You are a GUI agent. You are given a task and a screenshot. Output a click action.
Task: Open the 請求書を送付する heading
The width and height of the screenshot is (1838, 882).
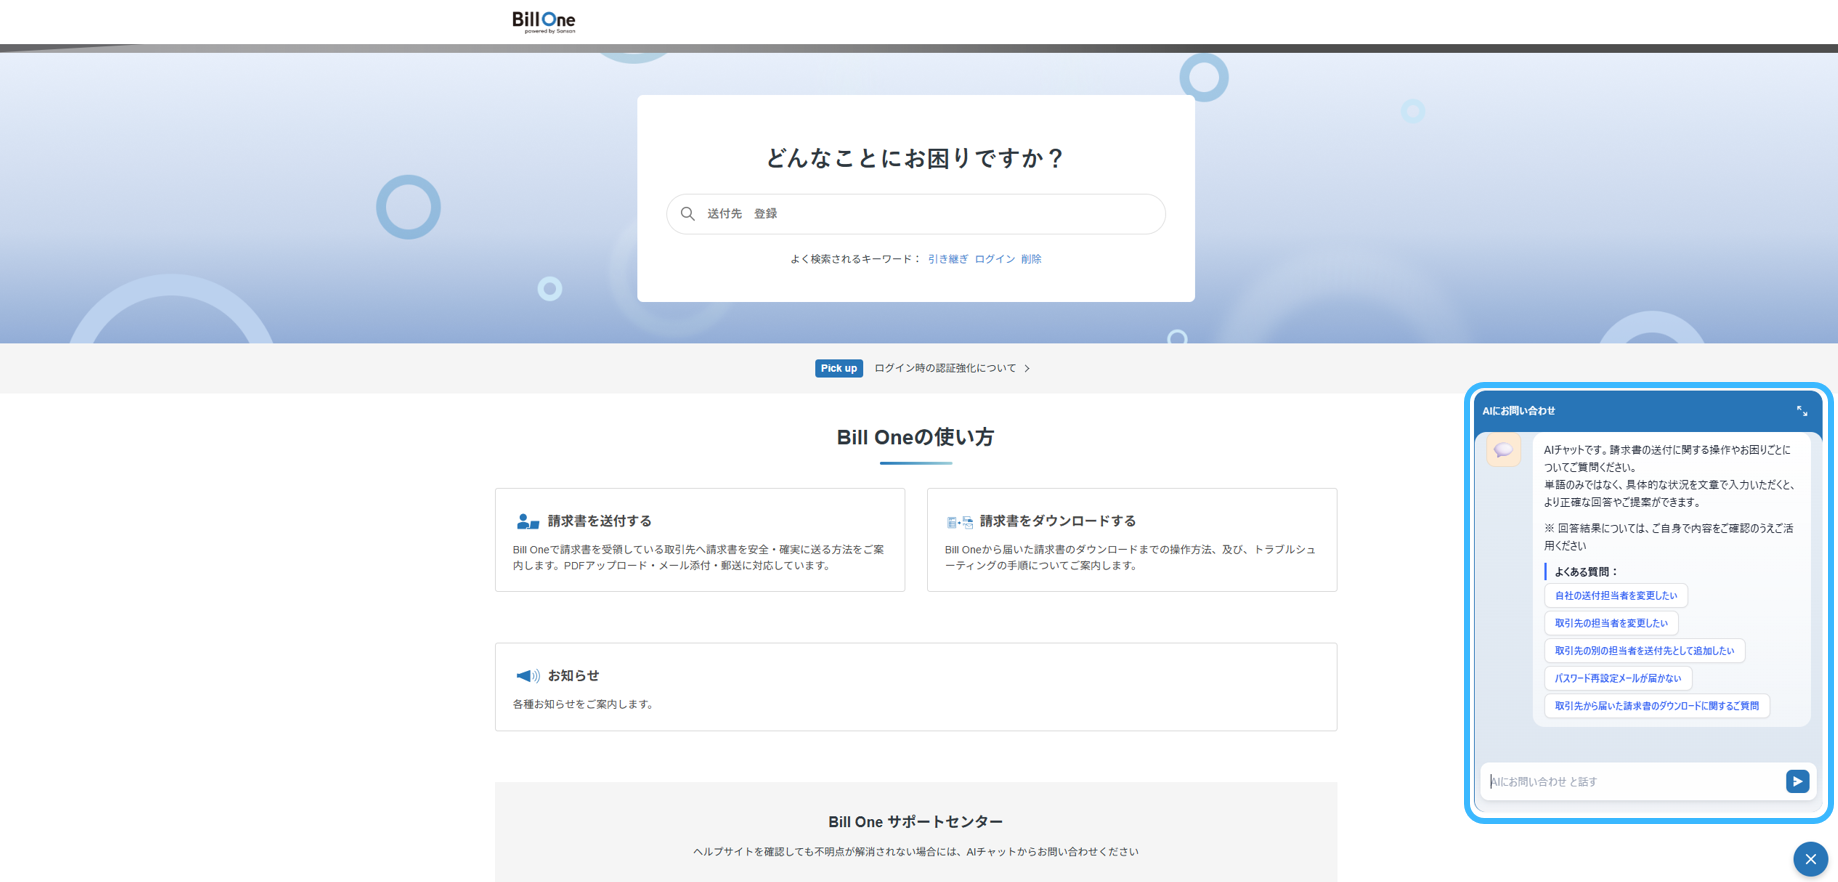click(599, 521)
